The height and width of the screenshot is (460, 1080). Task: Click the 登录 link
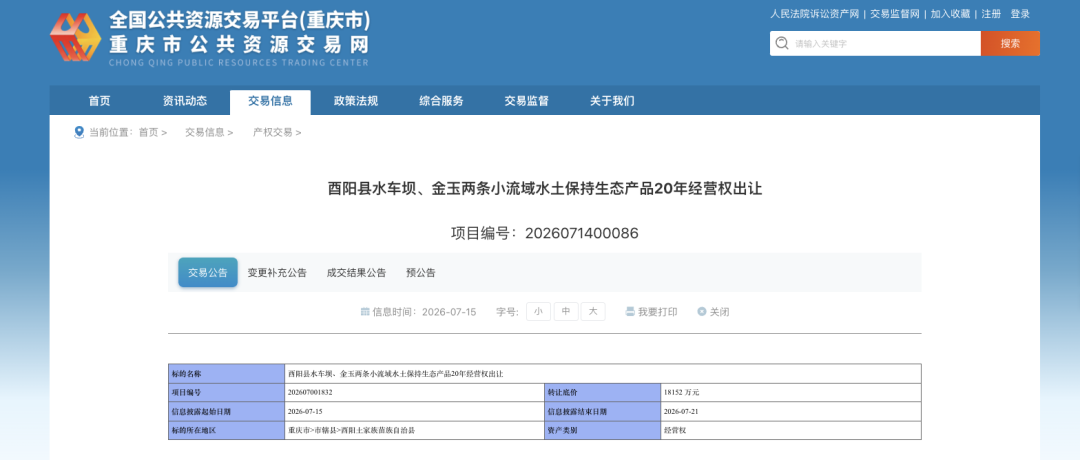coord(1020,14)
